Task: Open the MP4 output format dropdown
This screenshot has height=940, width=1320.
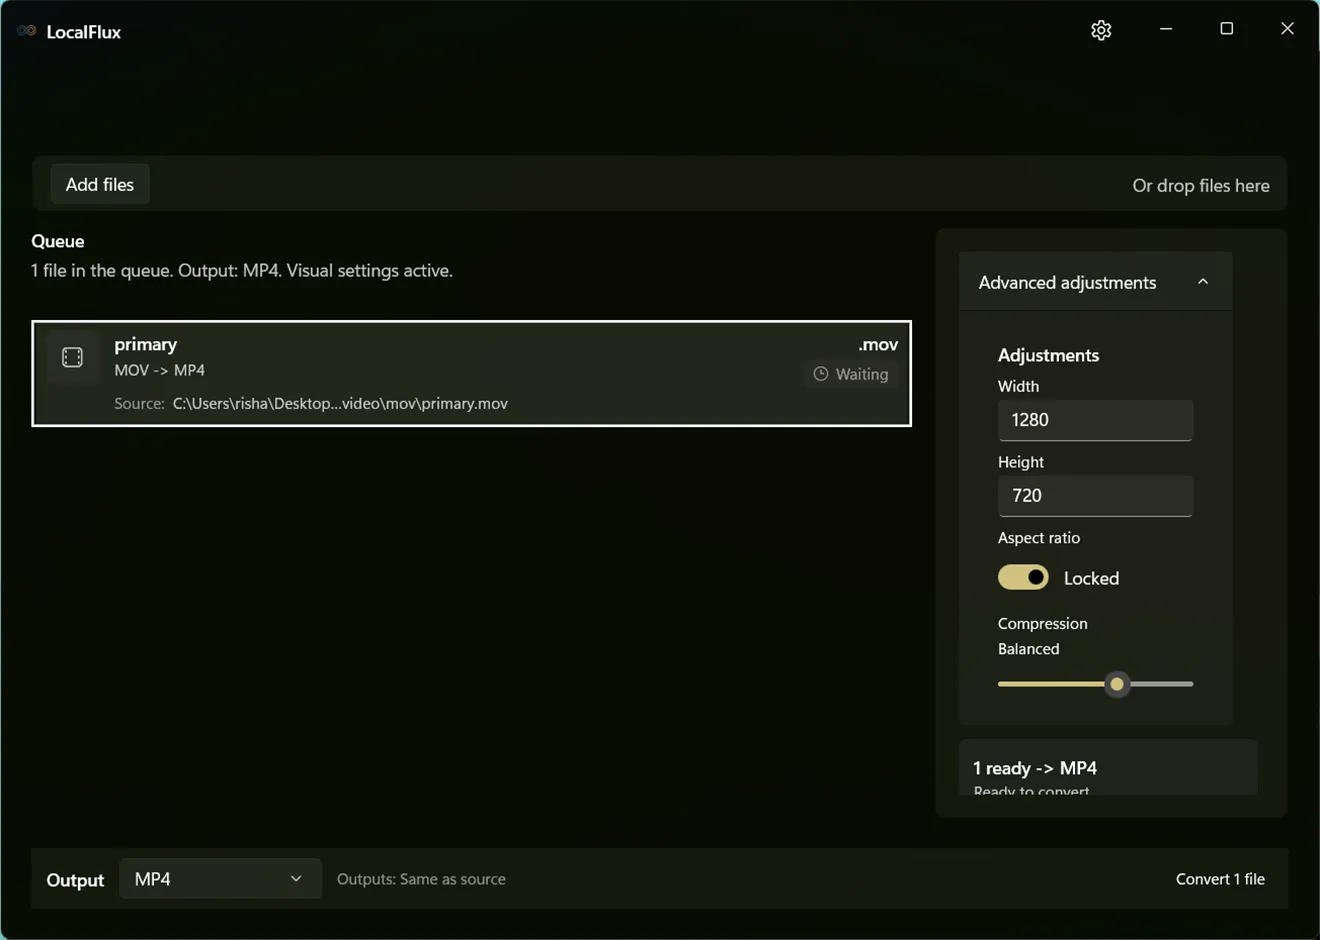Action: pyautogui.click(x=220, y=879)
